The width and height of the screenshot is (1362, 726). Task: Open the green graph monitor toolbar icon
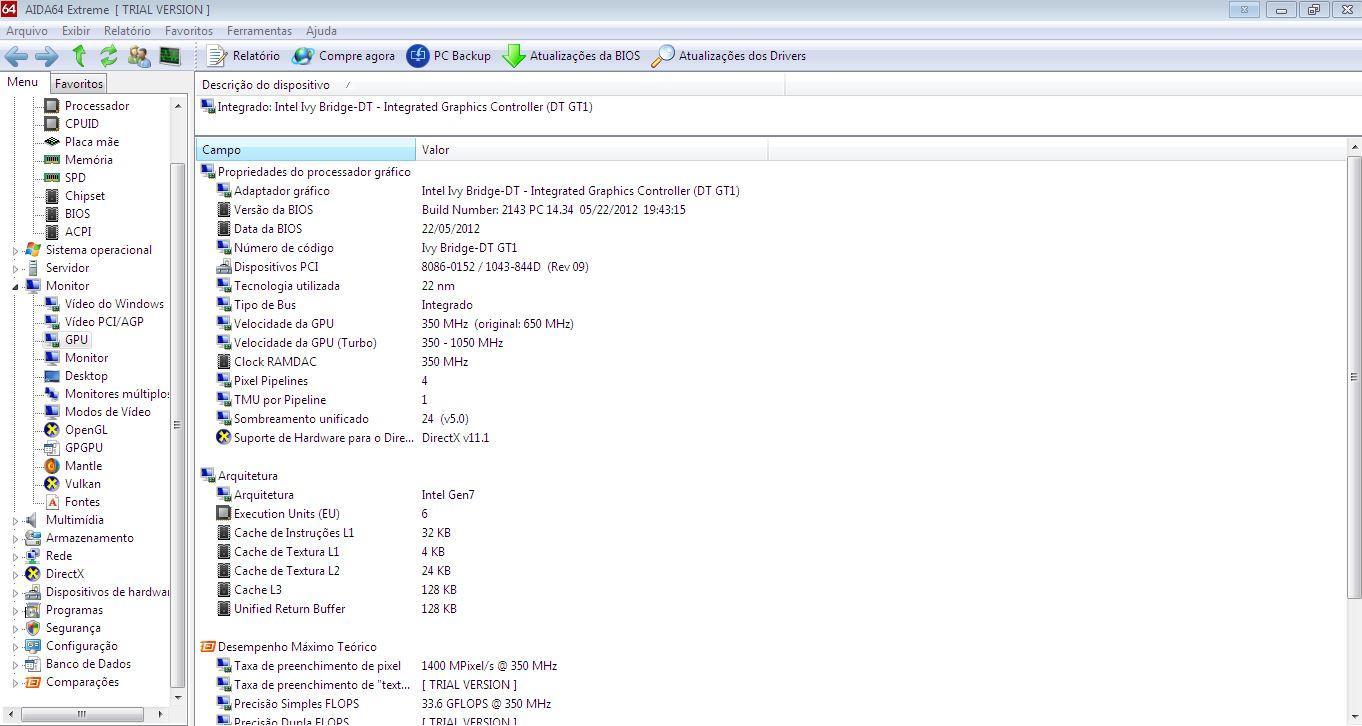click(x=170, y=56)
